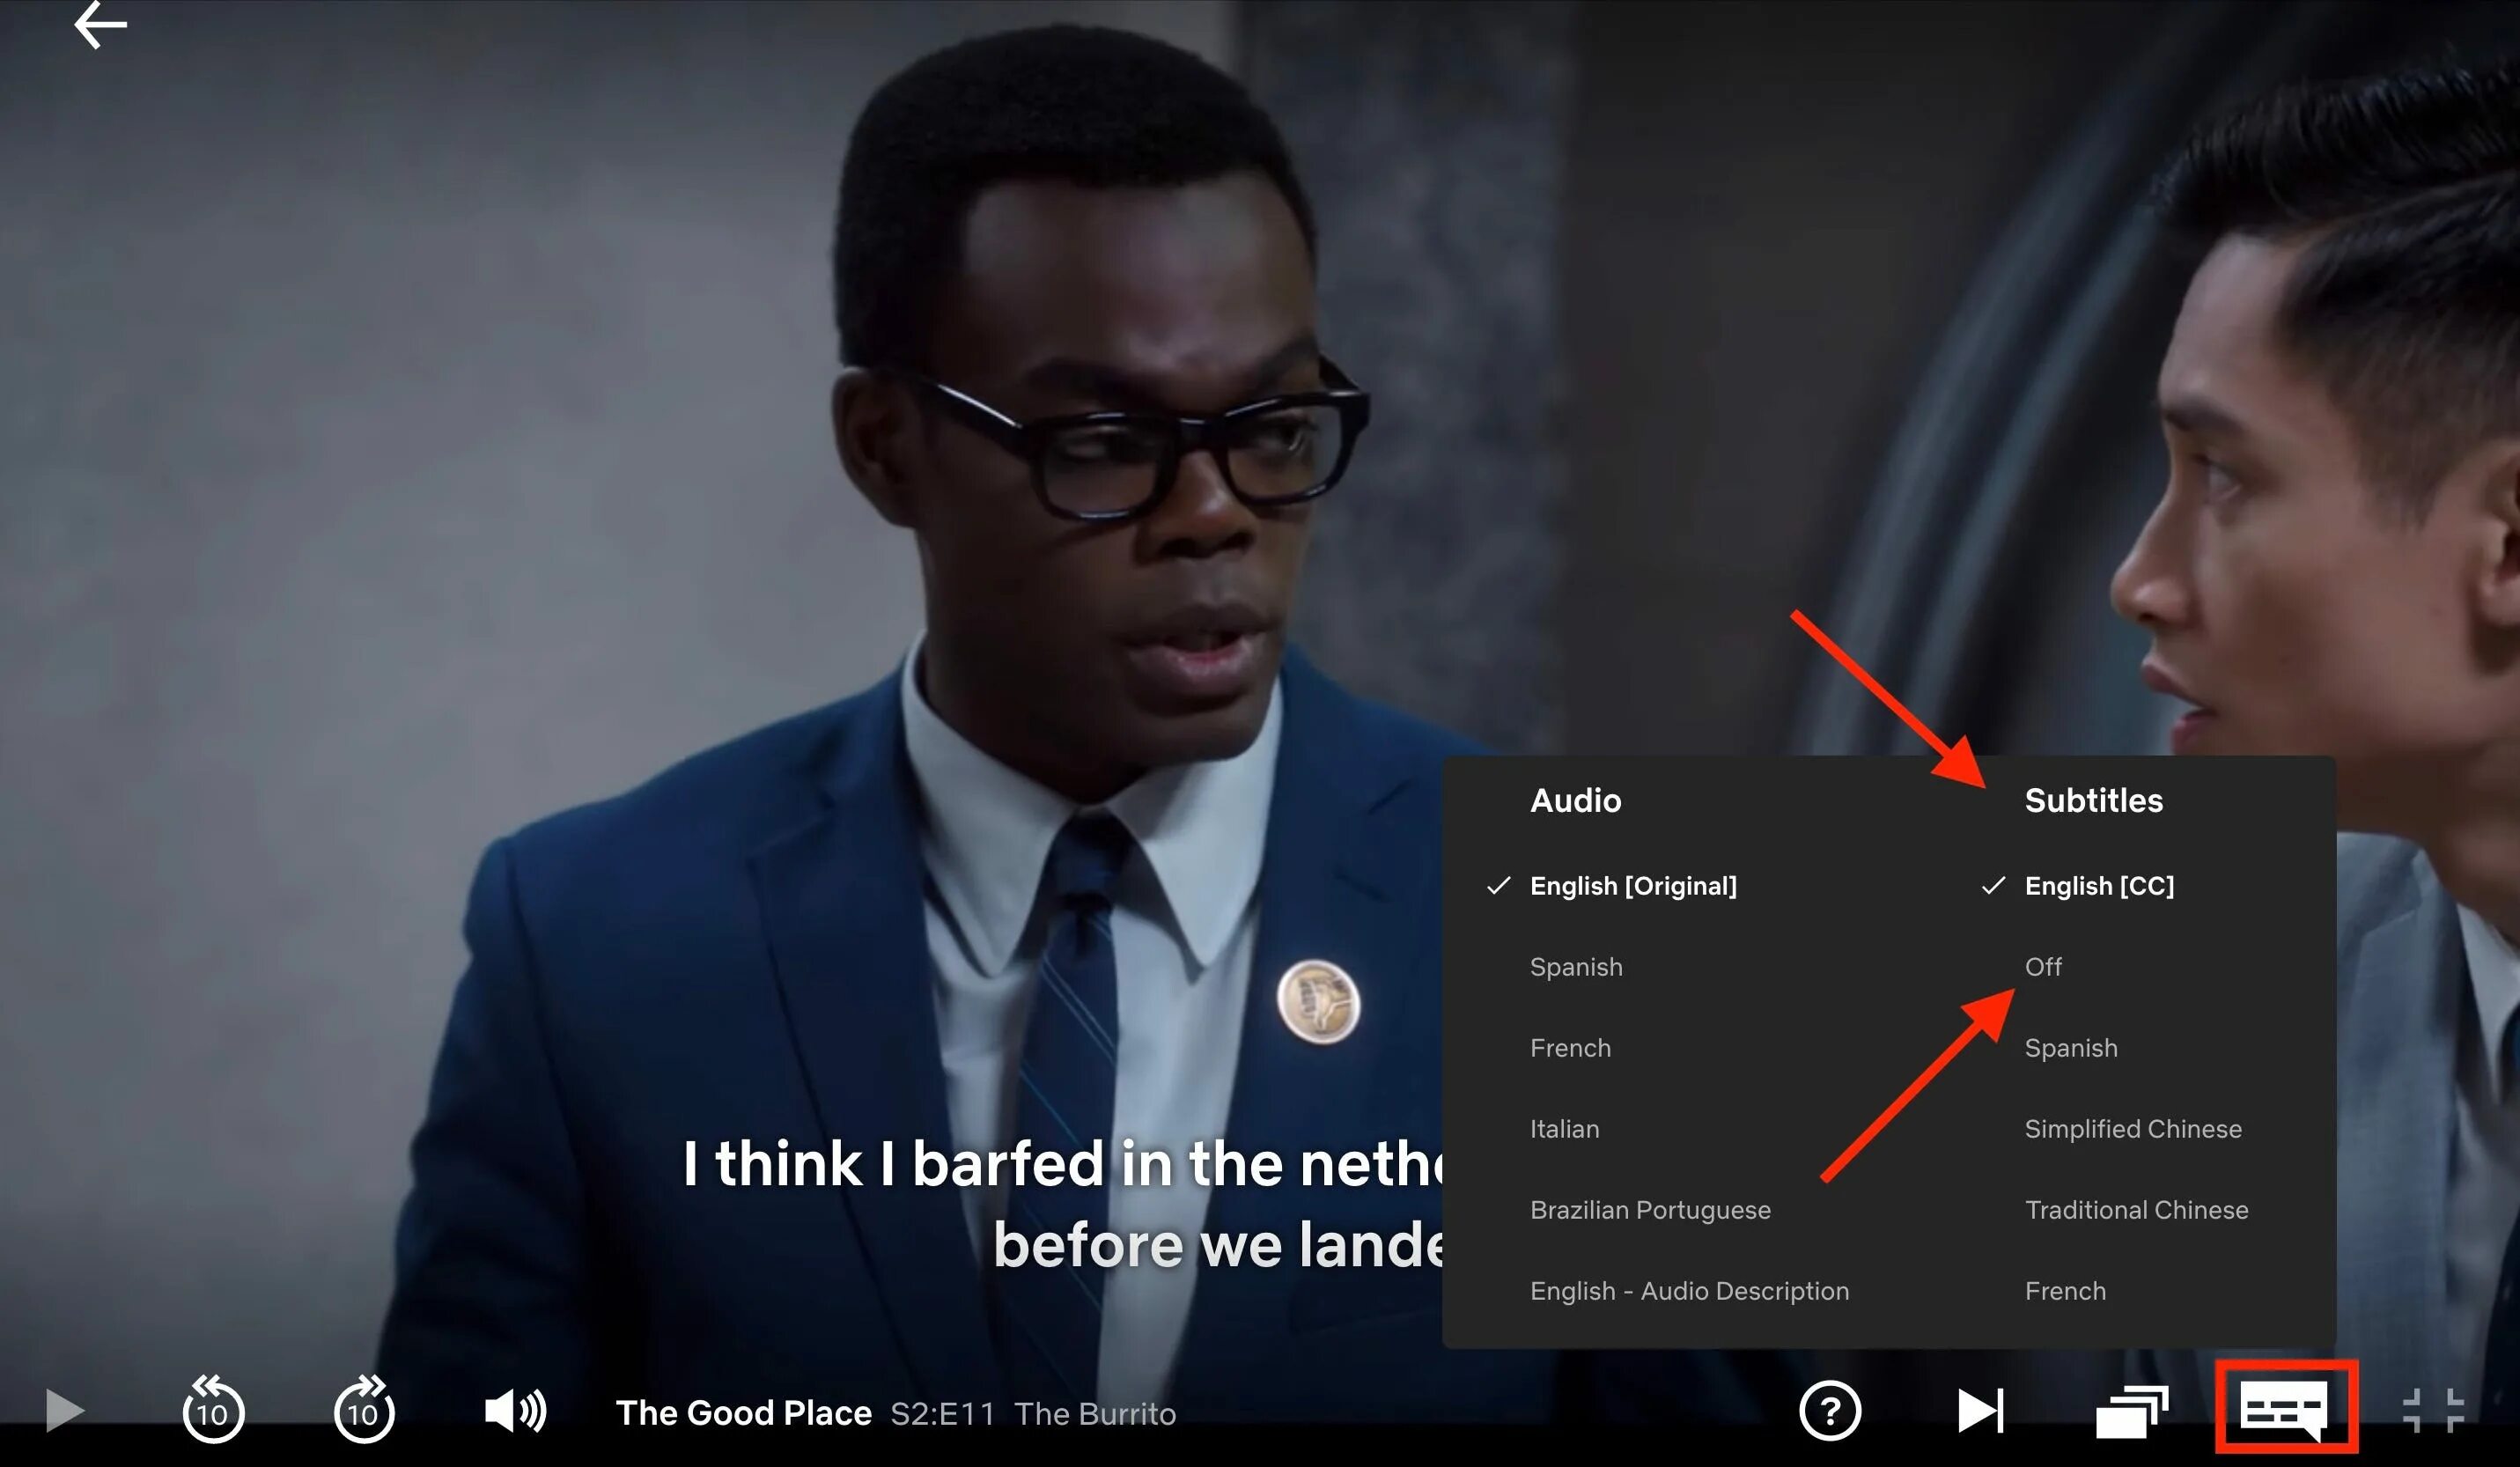
Task: Select English - Audio Description track
Action: click(x=1685, y=1289)
